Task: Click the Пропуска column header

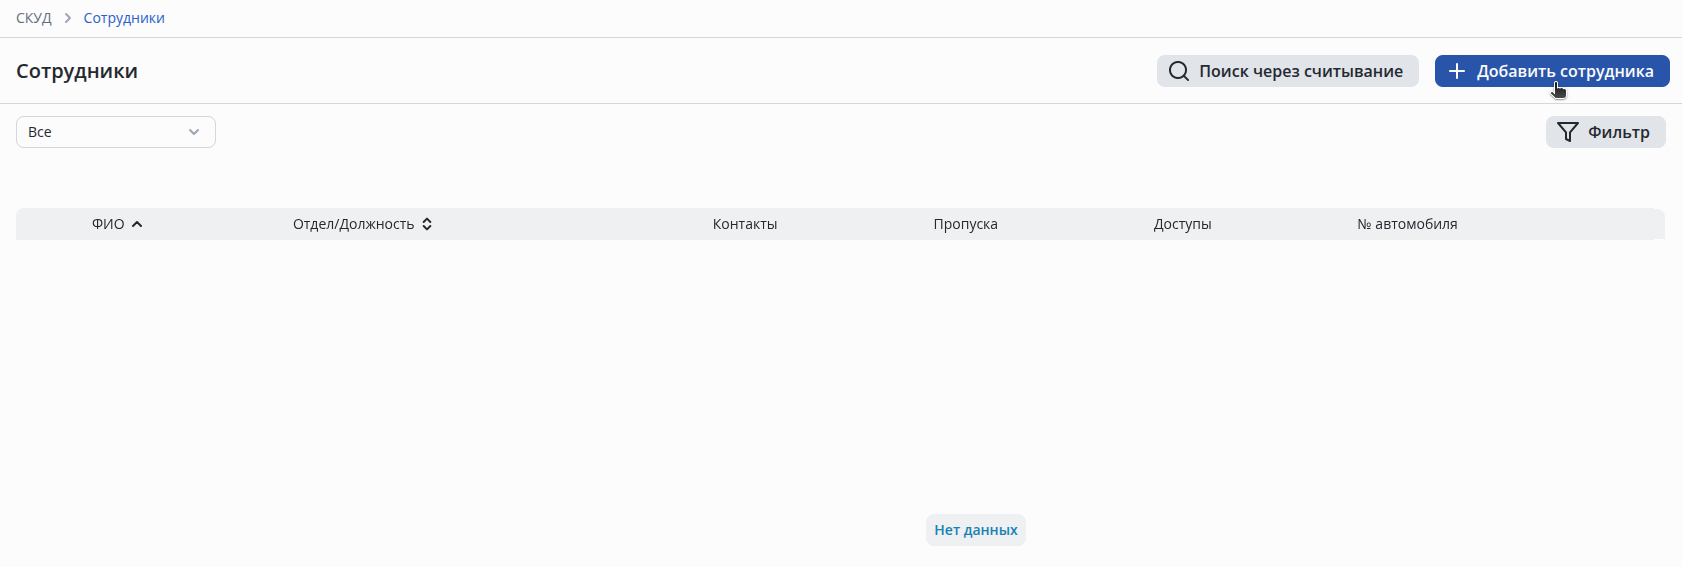Action: pos(965,224)
